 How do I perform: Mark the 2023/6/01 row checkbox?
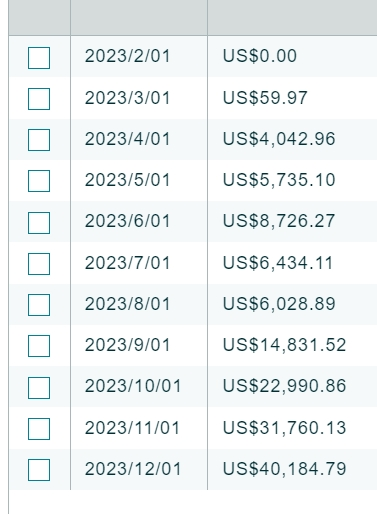point(39,223)
